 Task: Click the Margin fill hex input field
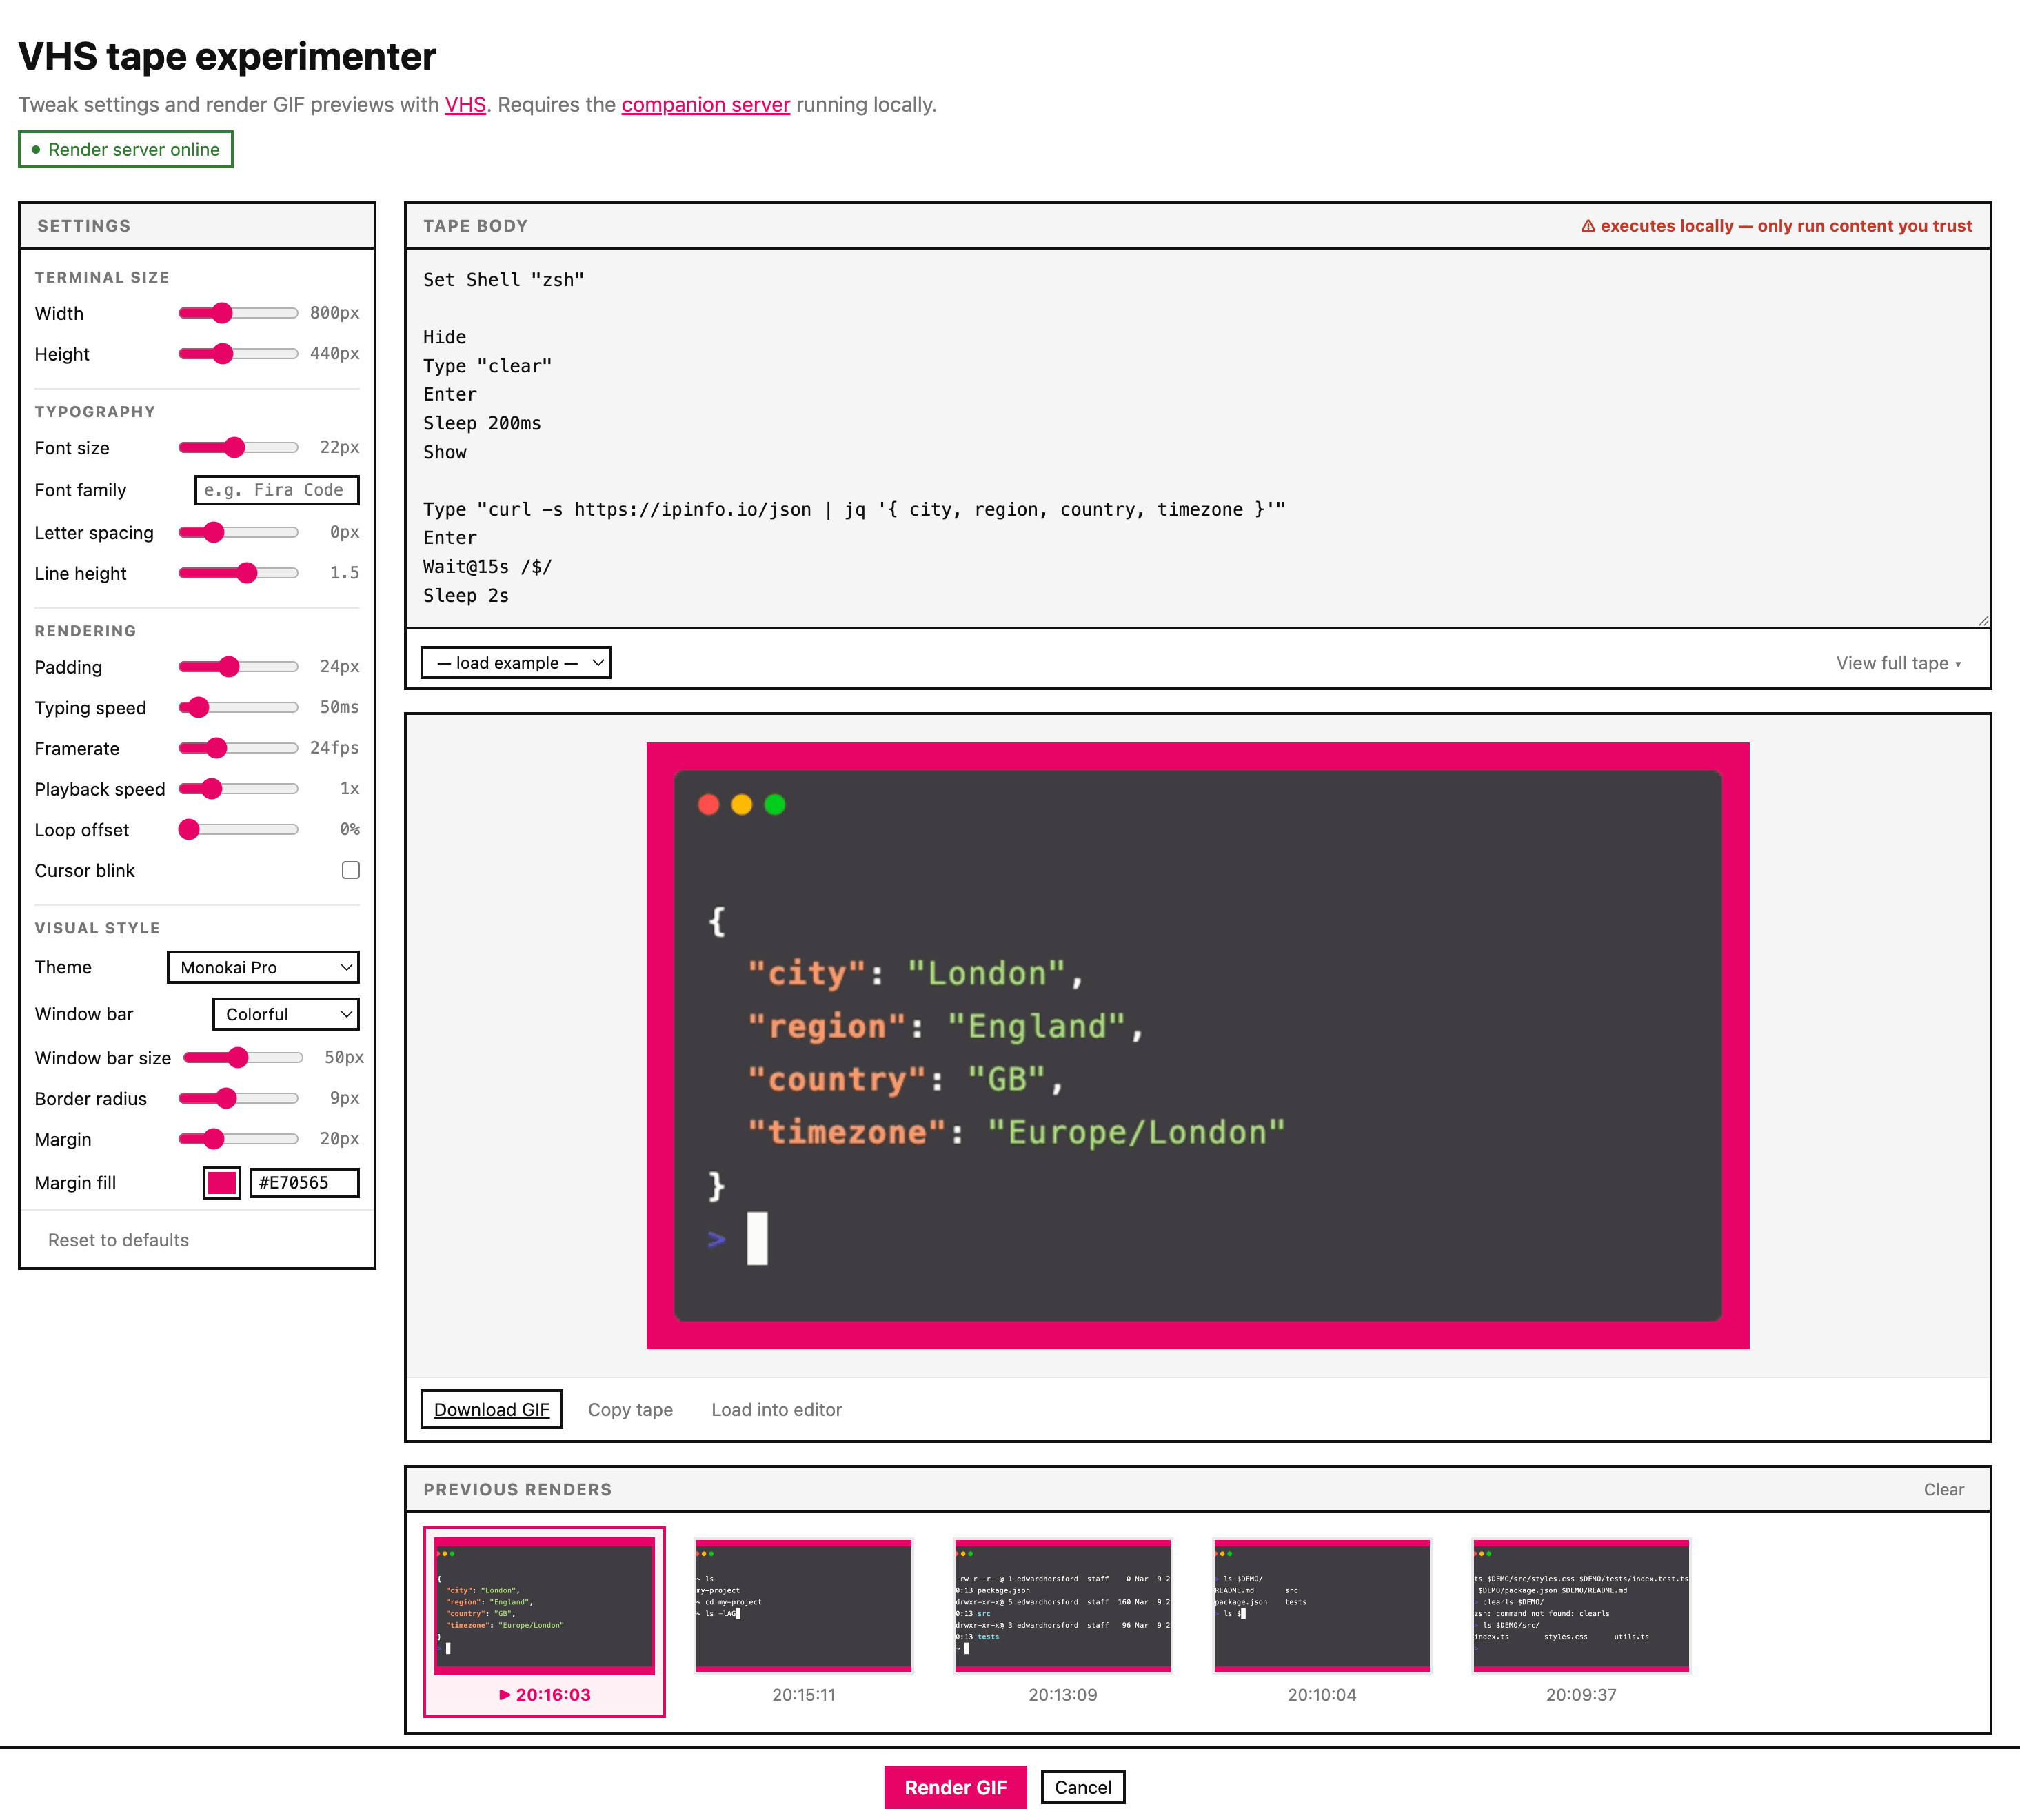coord(304,1183)
